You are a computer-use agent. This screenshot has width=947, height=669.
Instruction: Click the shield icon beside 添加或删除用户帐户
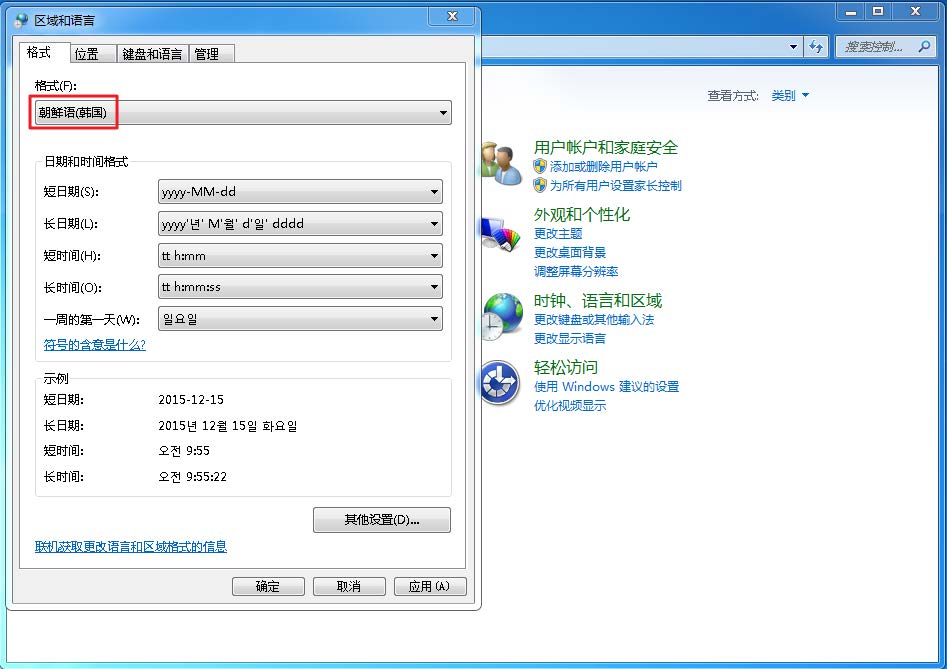pos(540,166)
